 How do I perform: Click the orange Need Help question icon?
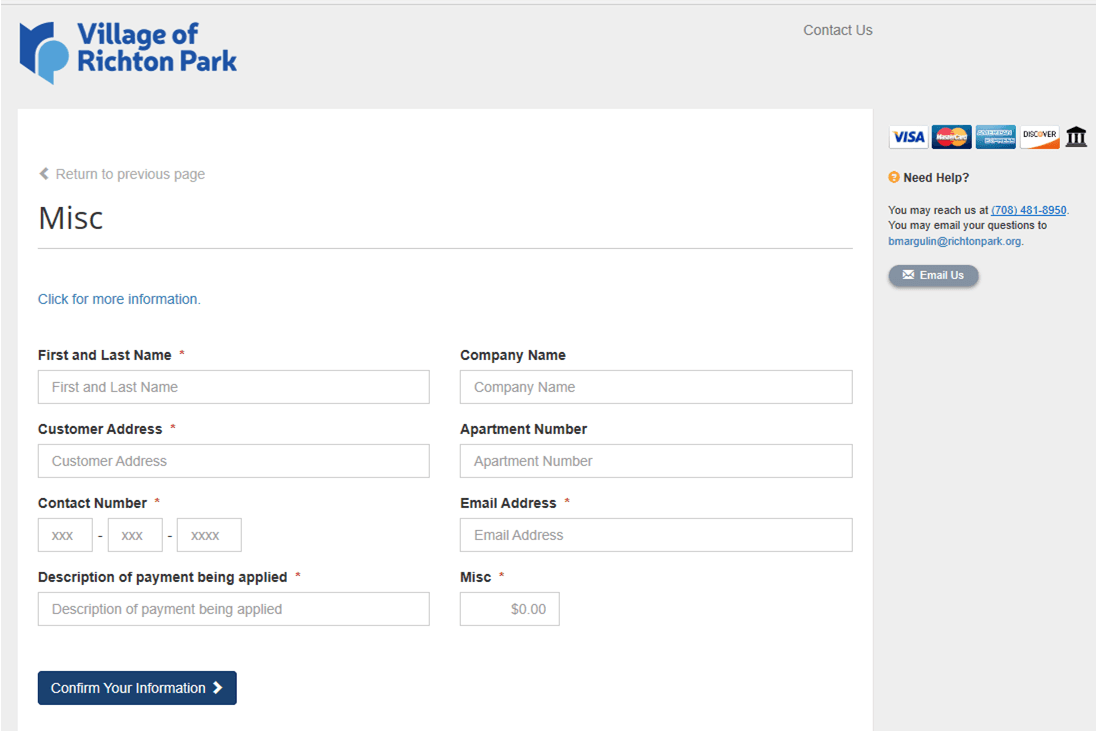point(894,178)
